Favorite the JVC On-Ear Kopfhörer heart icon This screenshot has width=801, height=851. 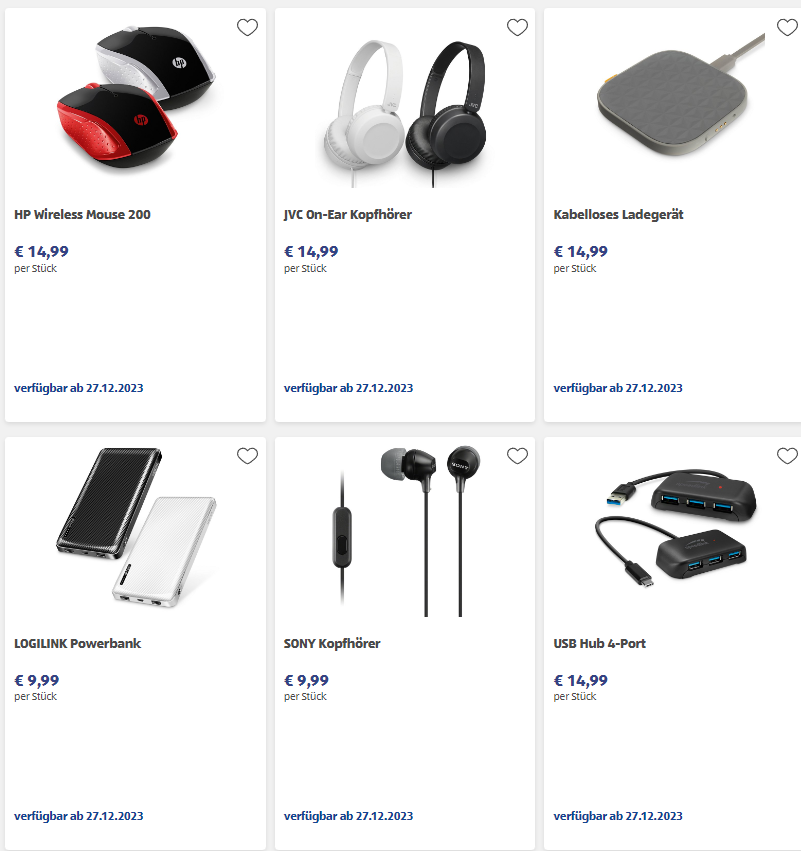[x=517, y=27]
